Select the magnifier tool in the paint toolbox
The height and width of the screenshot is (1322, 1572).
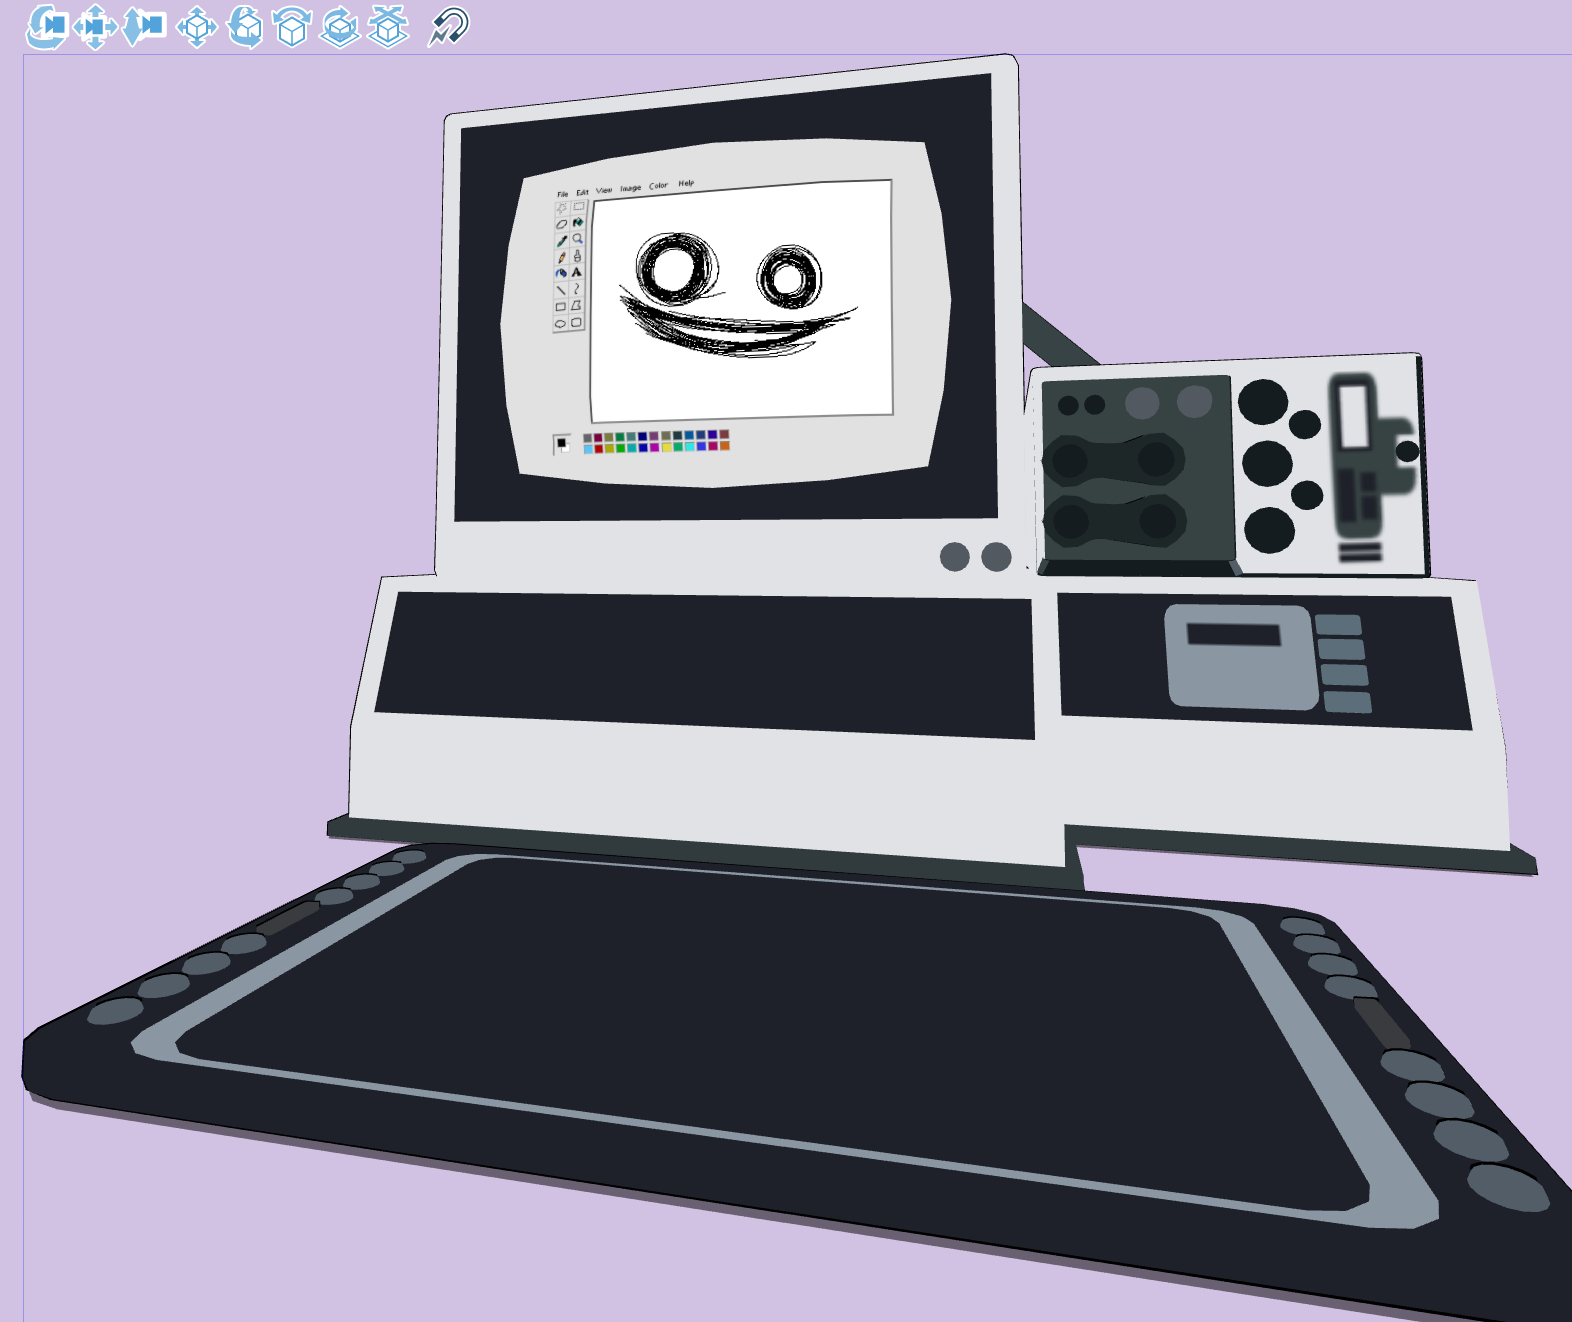[577, 239]
